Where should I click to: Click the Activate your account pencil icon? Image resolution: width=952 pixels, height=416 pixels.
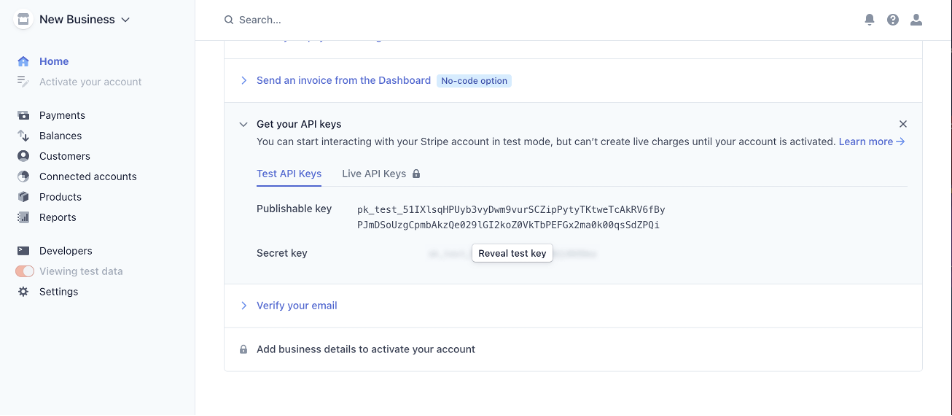pyautogui.click(x=23, y=81)
